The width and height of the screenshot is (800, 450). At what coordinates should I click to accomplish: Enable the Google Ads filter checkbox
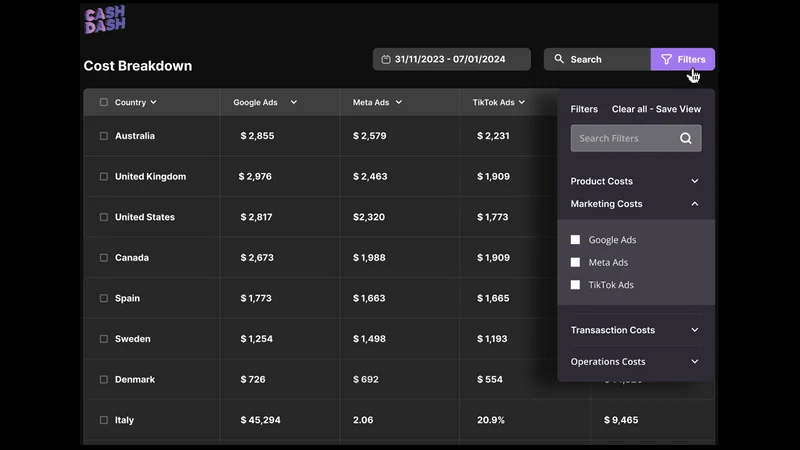coord(575,240)
